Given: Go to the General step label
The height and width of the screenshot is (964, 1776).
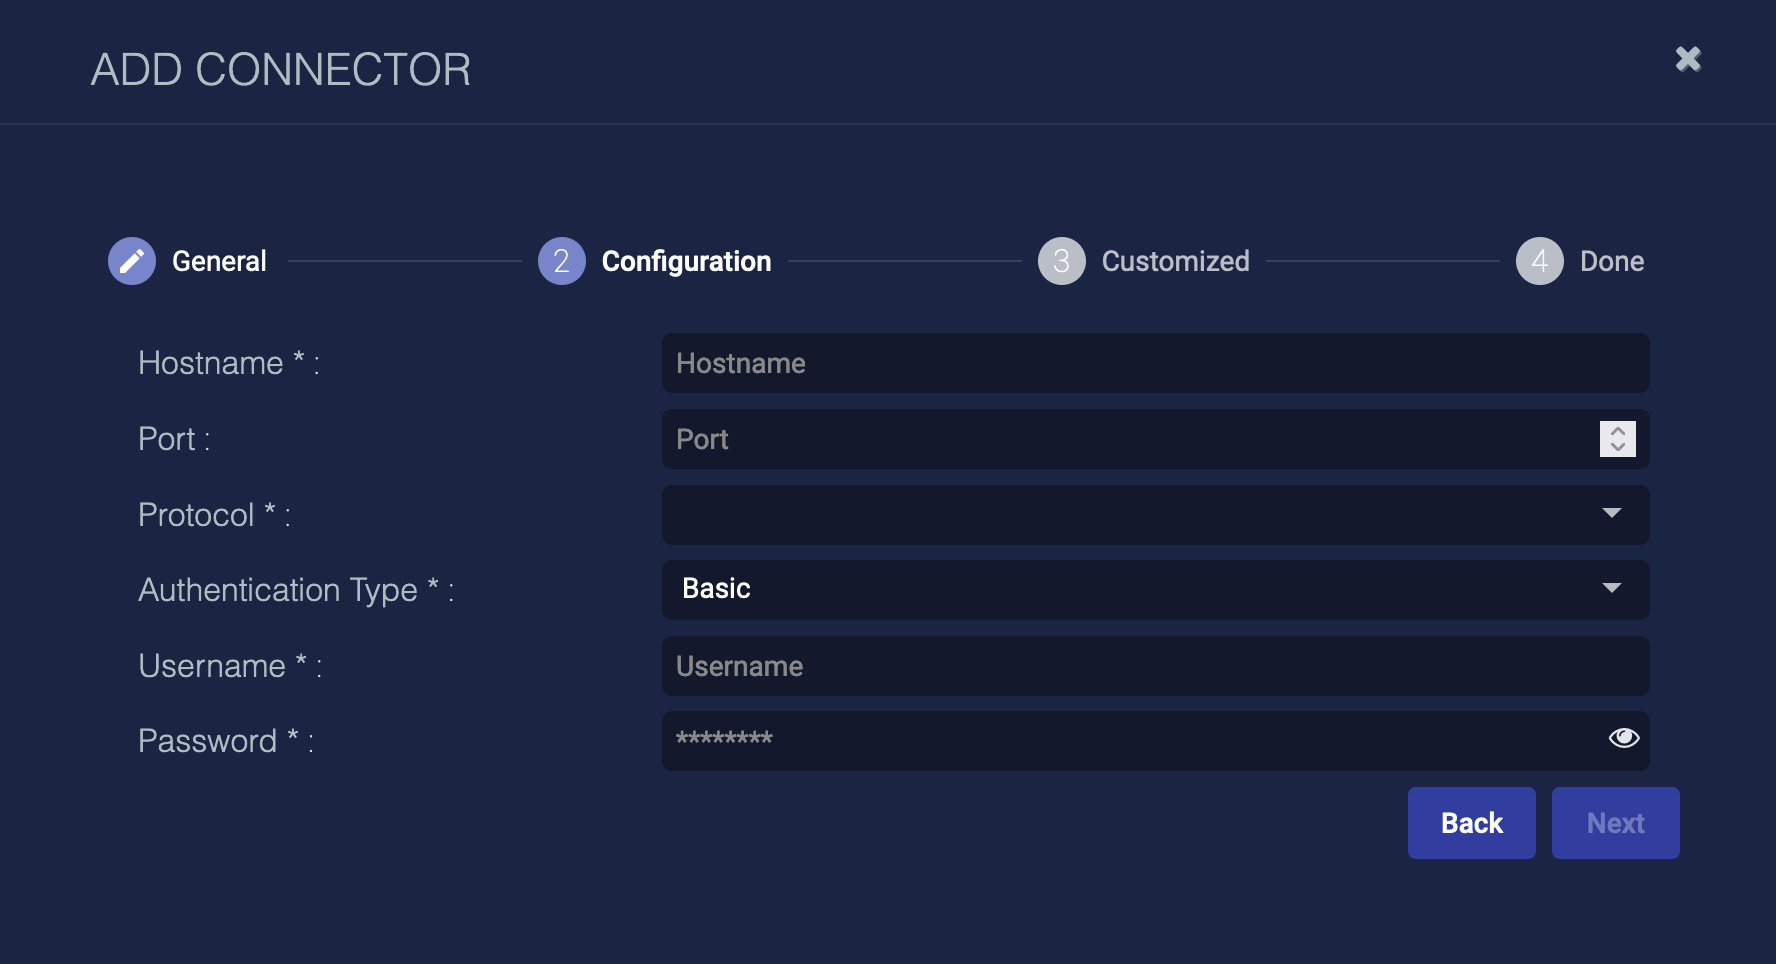Looking at the screenshot, I should click(219, 261).
